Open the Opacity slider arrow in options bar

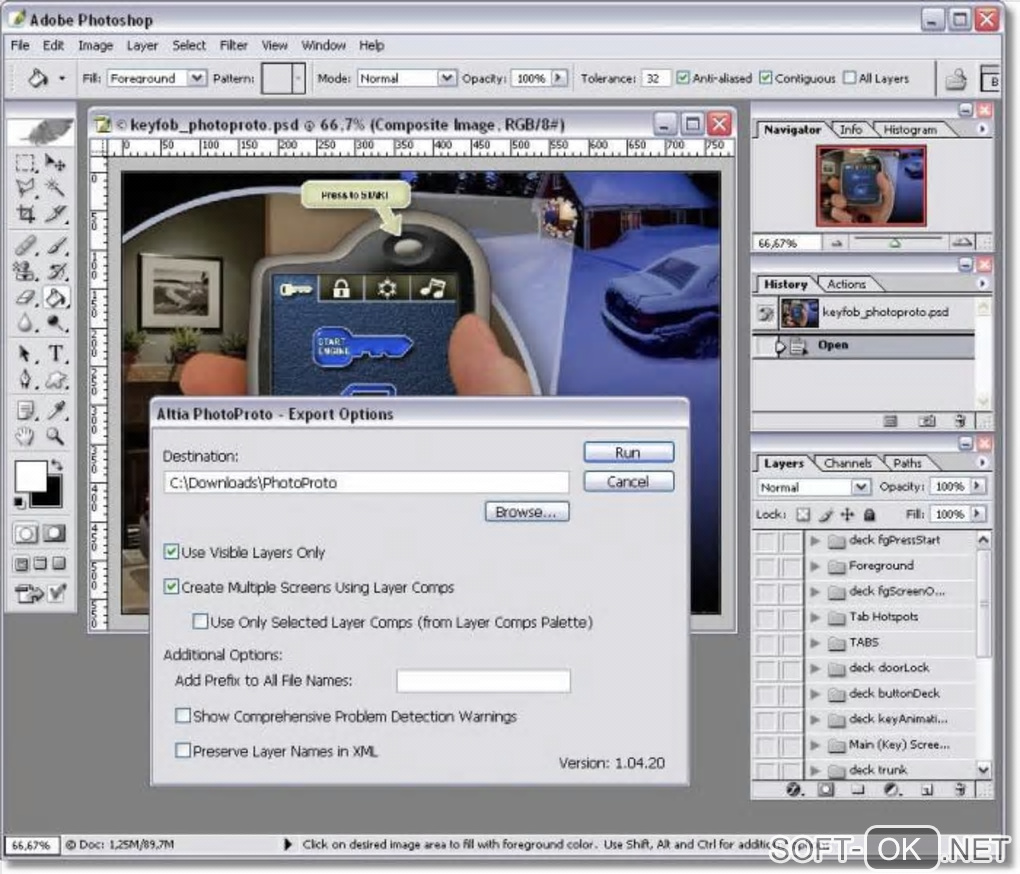(559, 79)
